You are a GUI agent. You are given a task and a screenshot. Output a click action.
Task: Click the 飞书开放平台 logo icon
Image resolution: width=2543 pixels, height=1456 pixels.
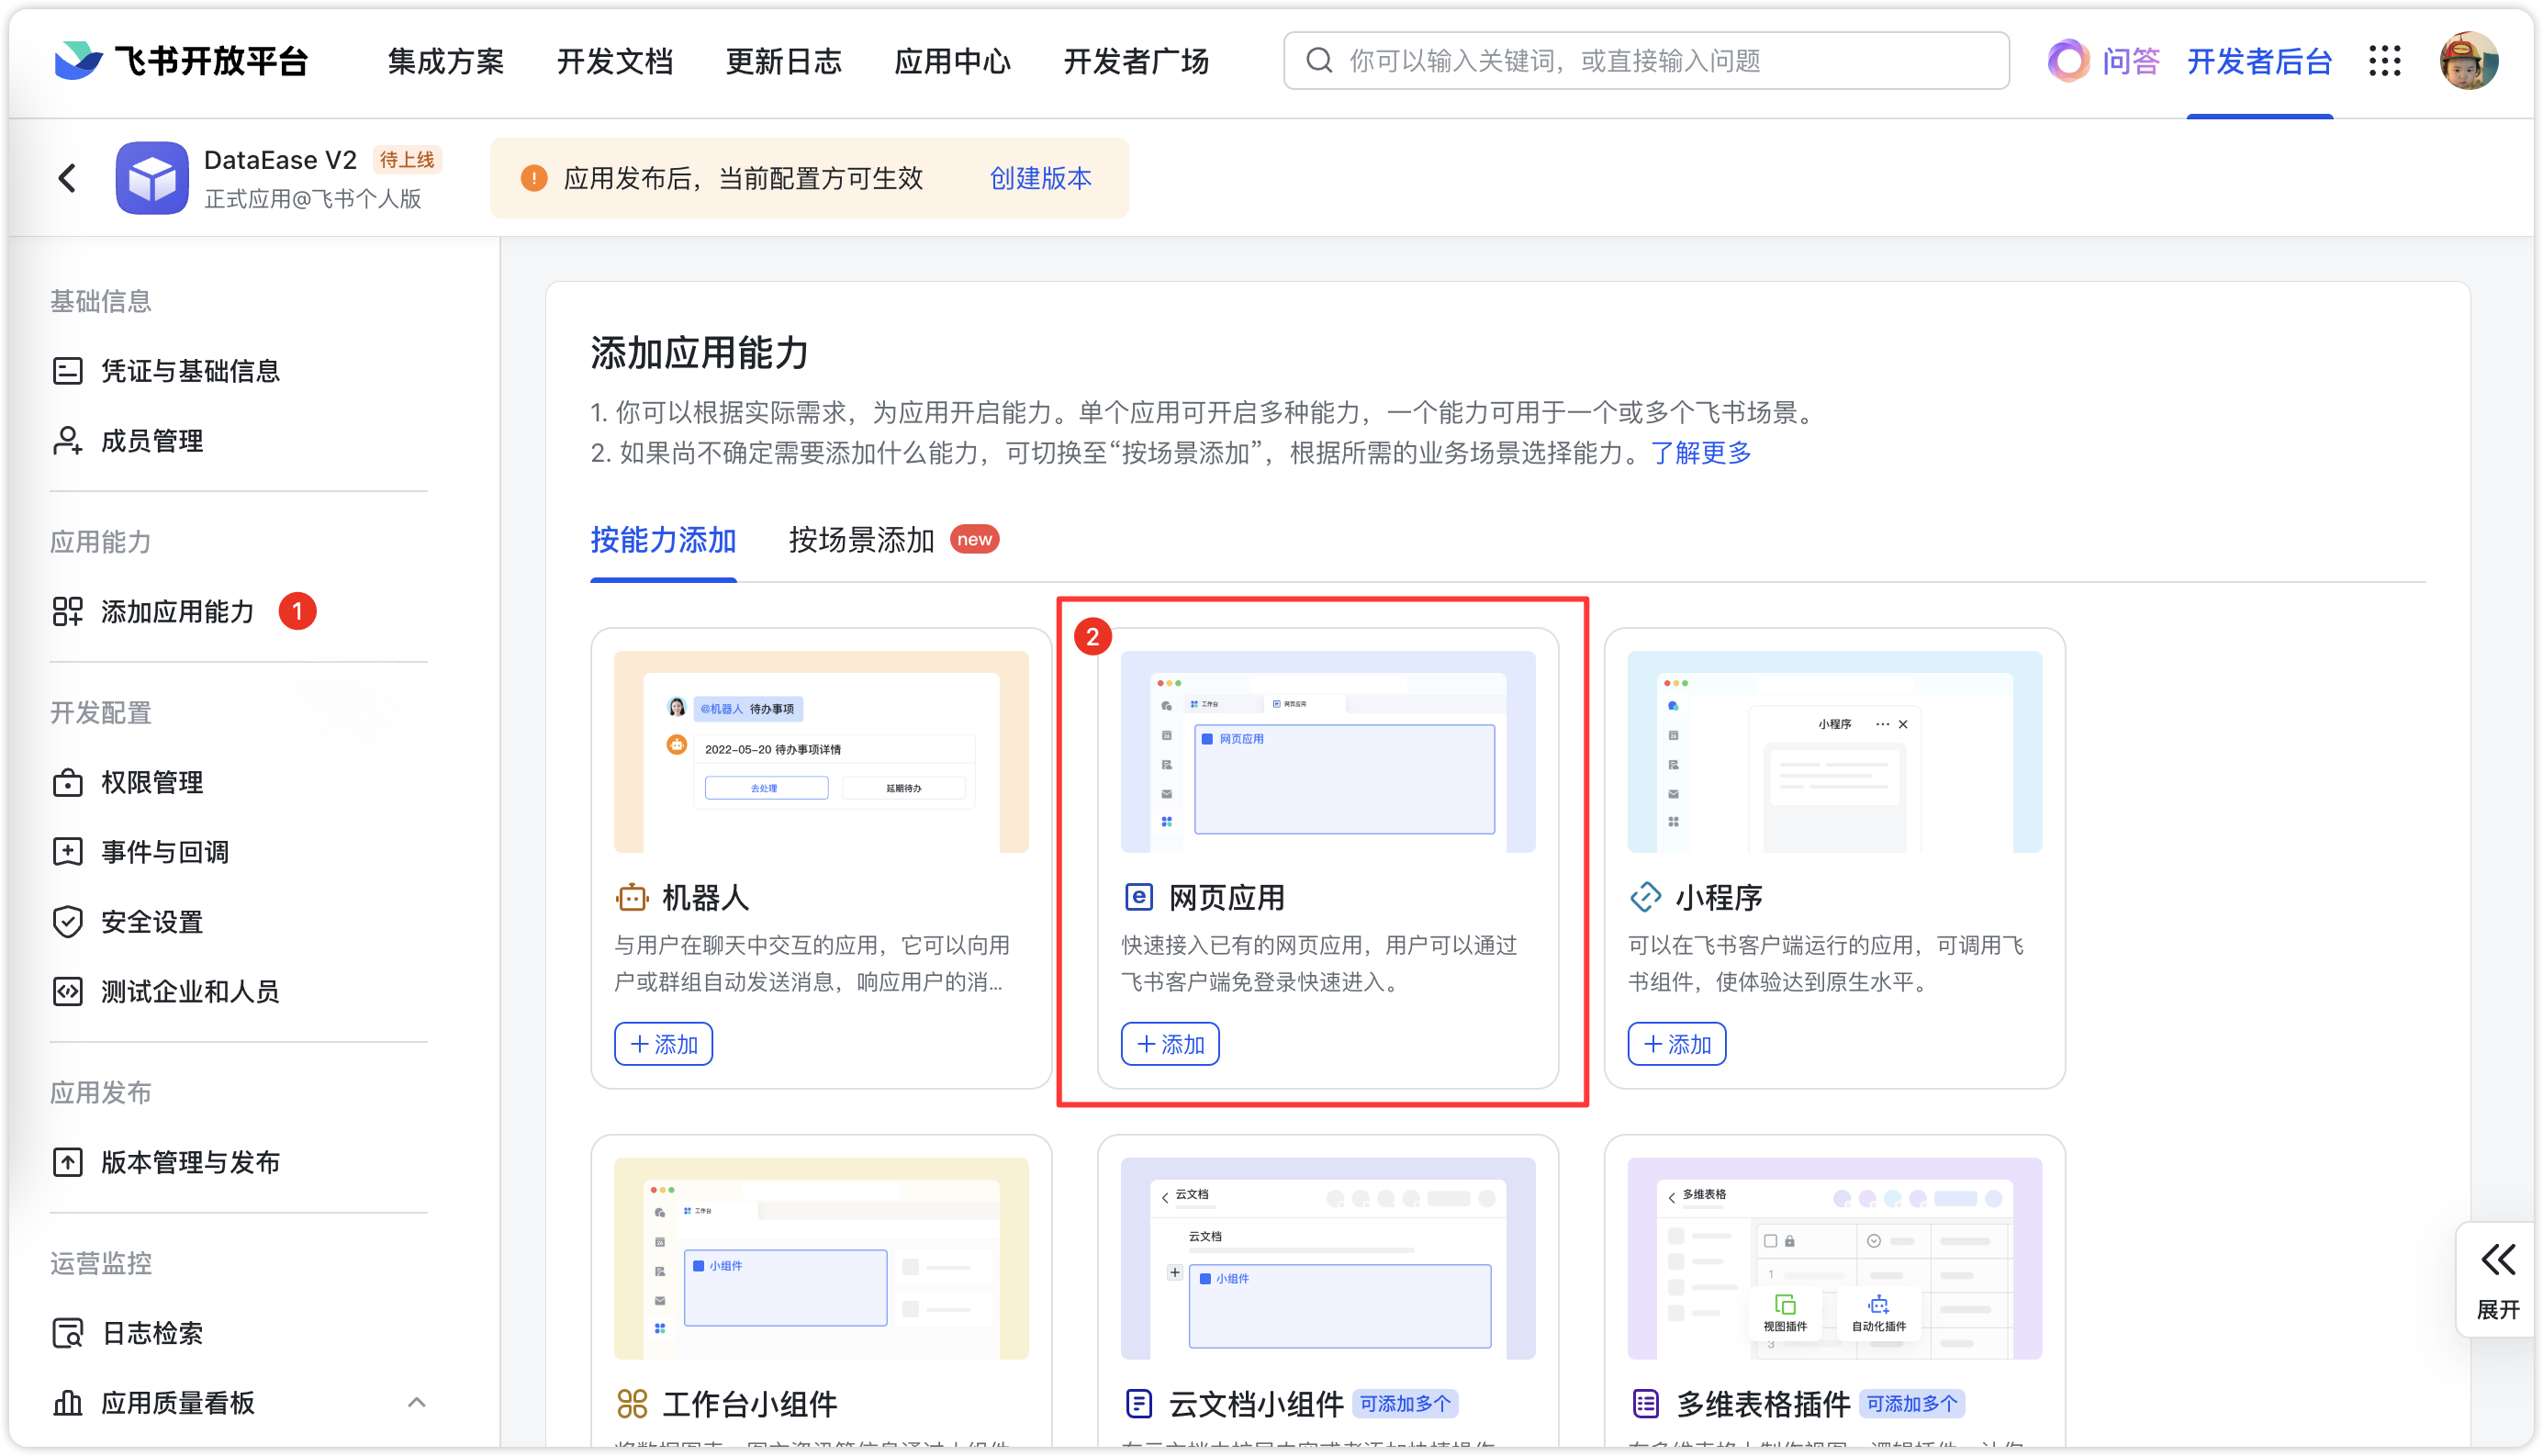[78, 60]
